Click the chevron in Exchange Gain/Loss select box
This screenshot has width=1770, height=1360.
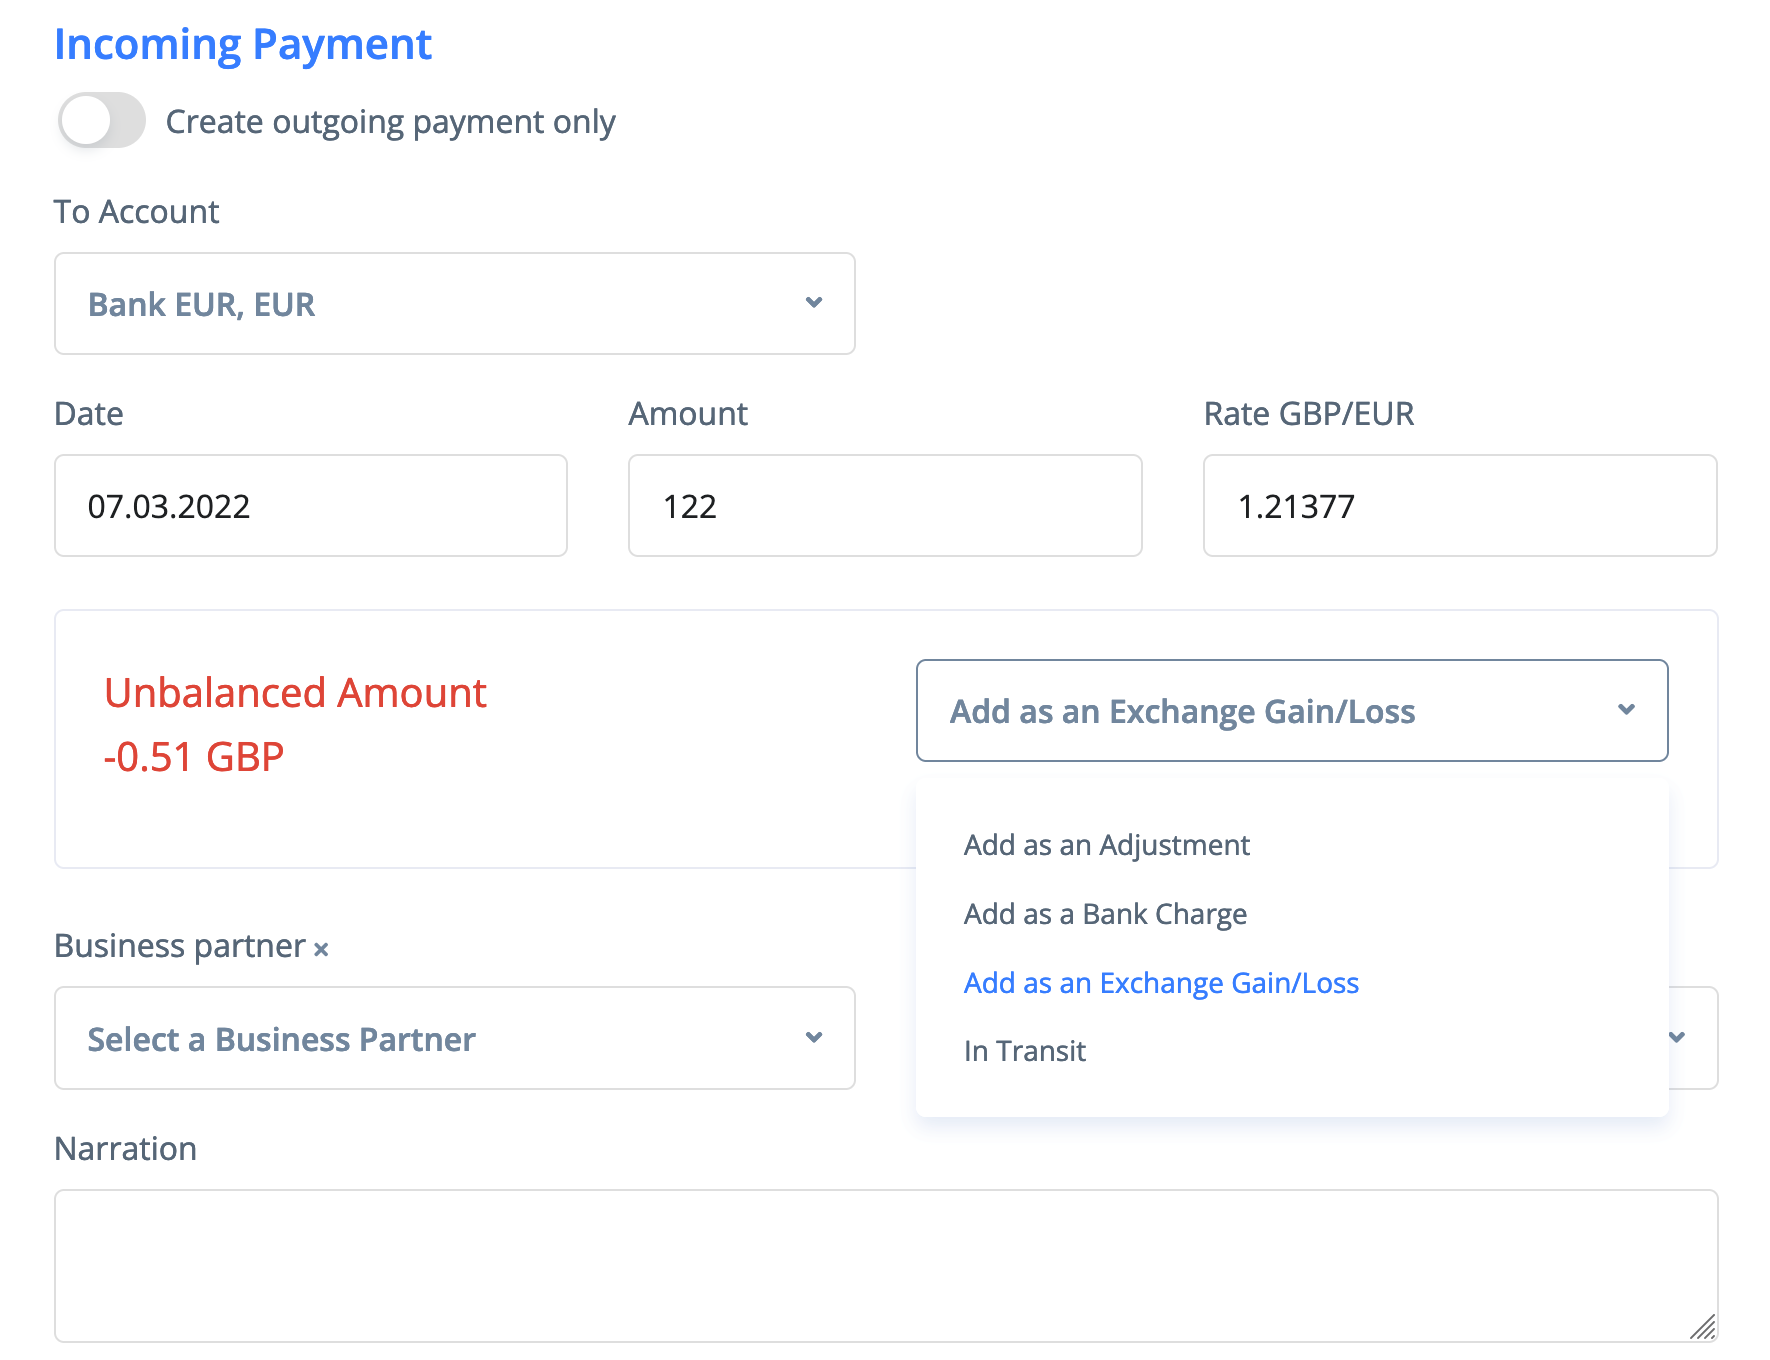pyautogui.click(x=1626, y=710)
